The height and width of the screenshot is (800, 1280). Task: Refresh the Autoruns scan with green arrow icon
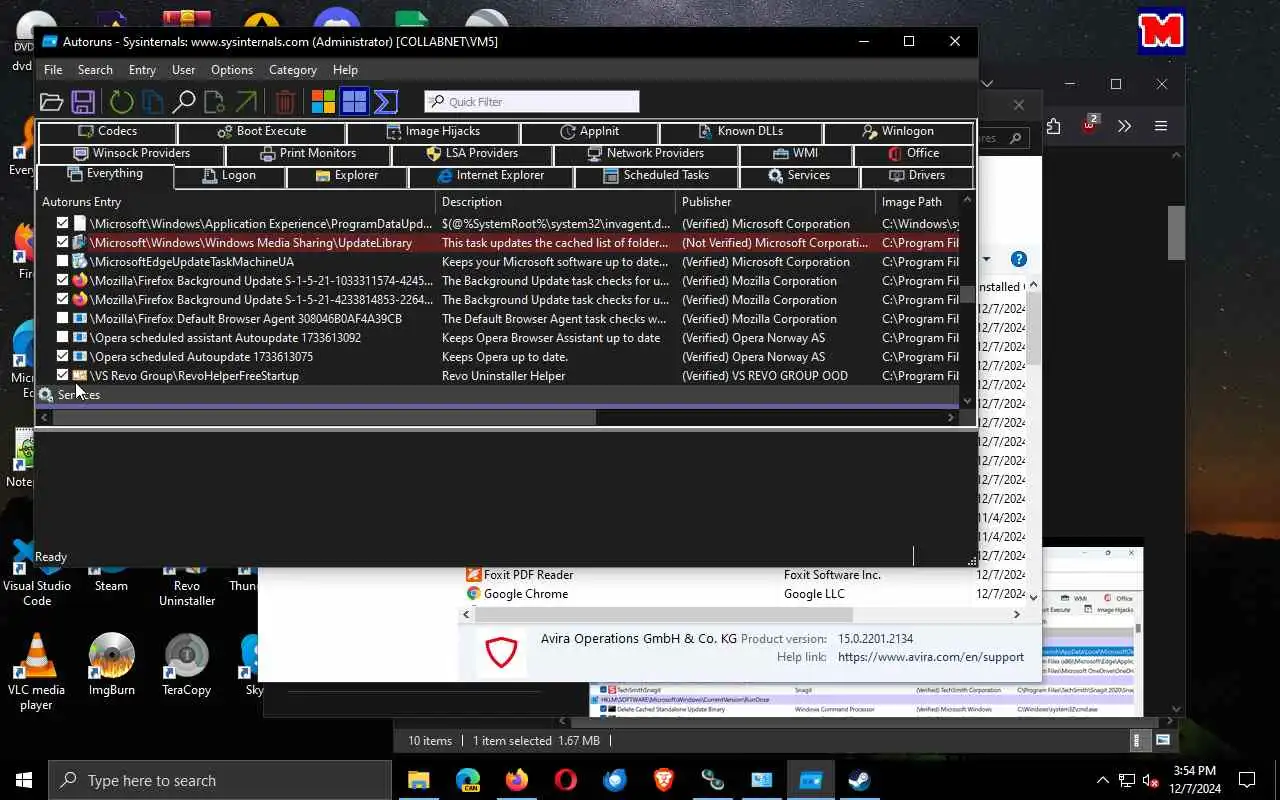pos(121,102)
